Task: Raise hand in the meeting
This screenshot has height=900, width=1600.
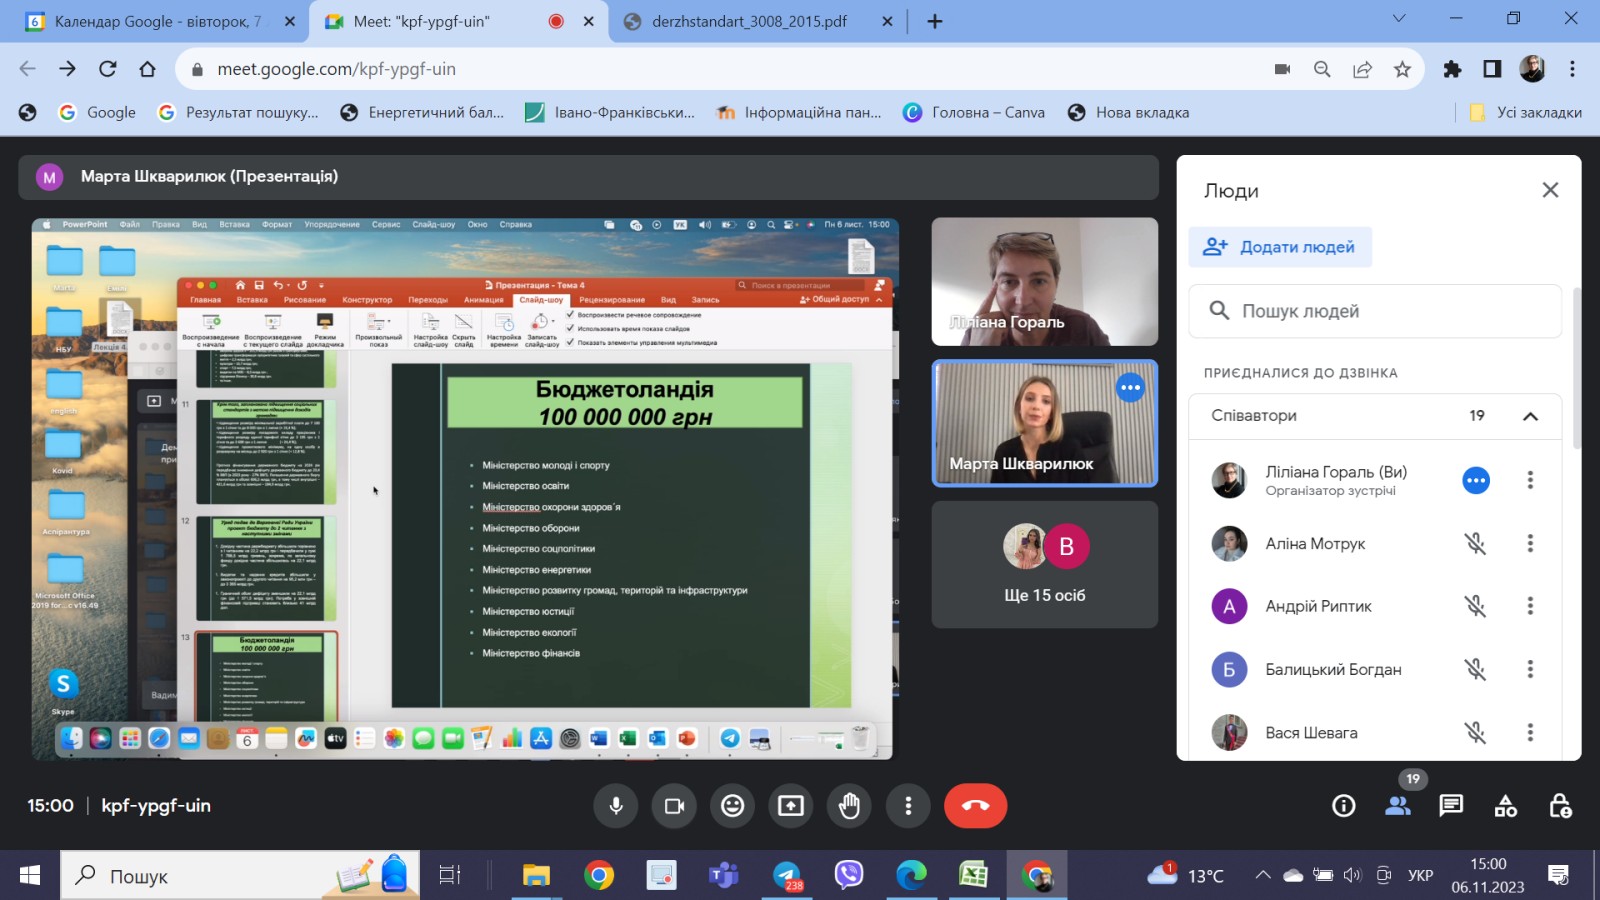Action: click(x=849, y=806)
